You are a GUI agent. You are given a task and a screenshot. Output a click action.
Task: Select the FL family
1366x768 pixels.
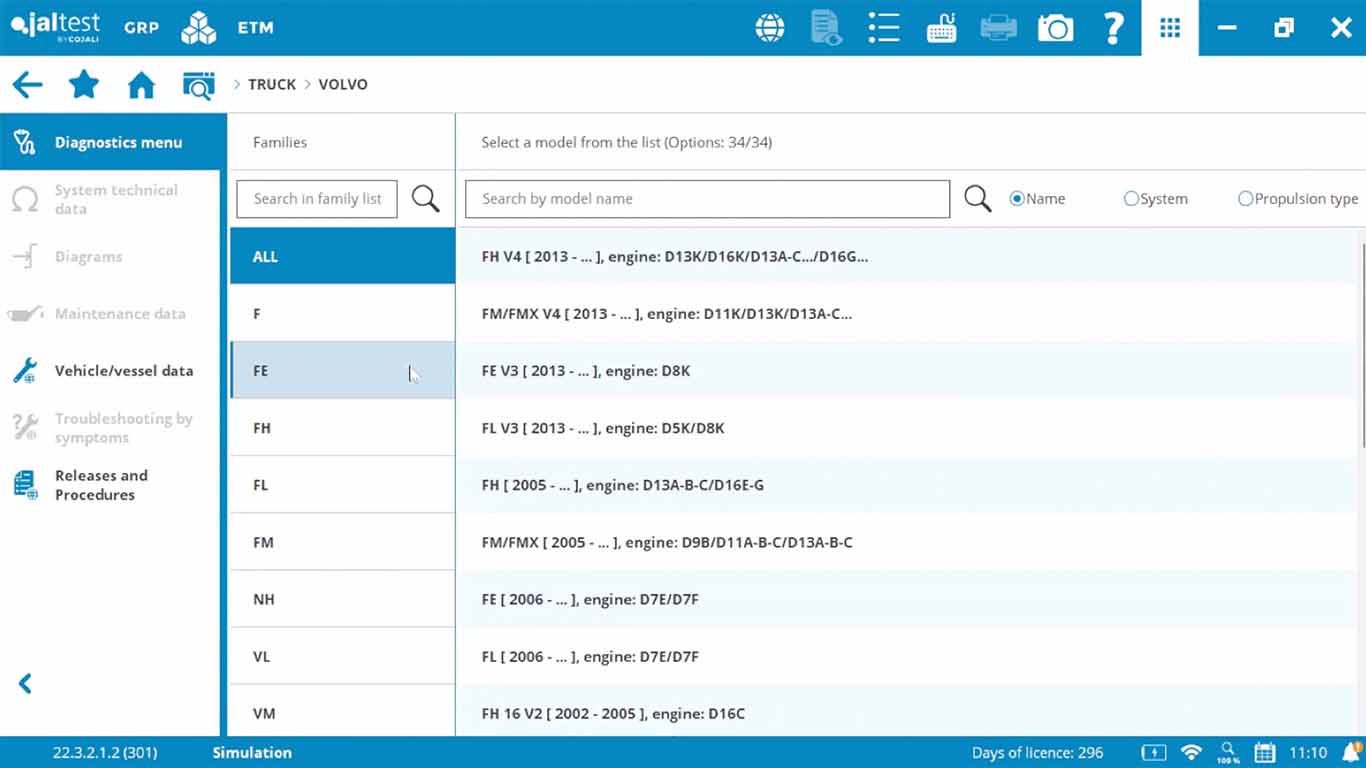click(343, 484)
